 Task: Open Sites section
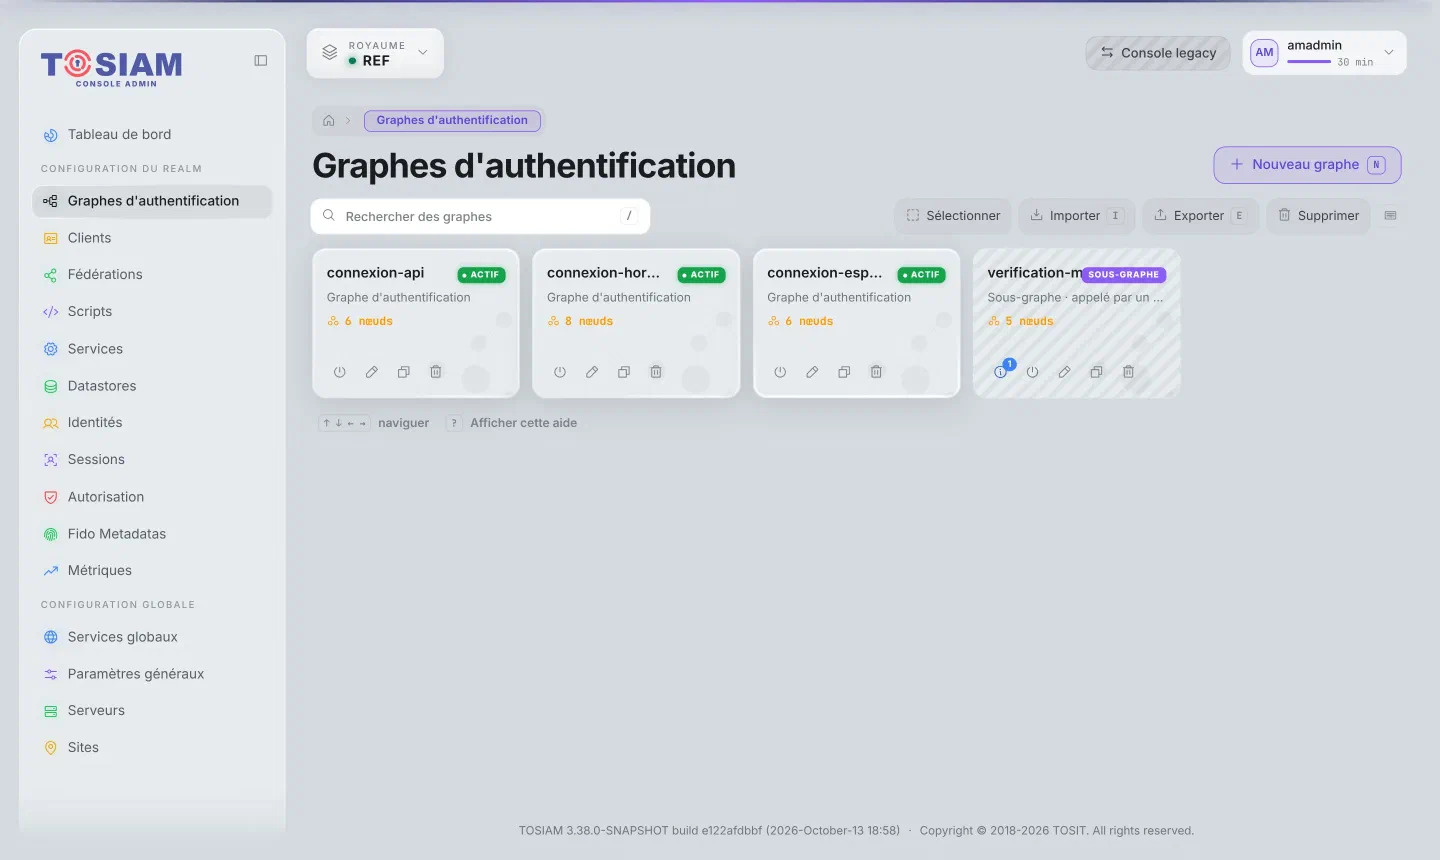pos(152,748)
